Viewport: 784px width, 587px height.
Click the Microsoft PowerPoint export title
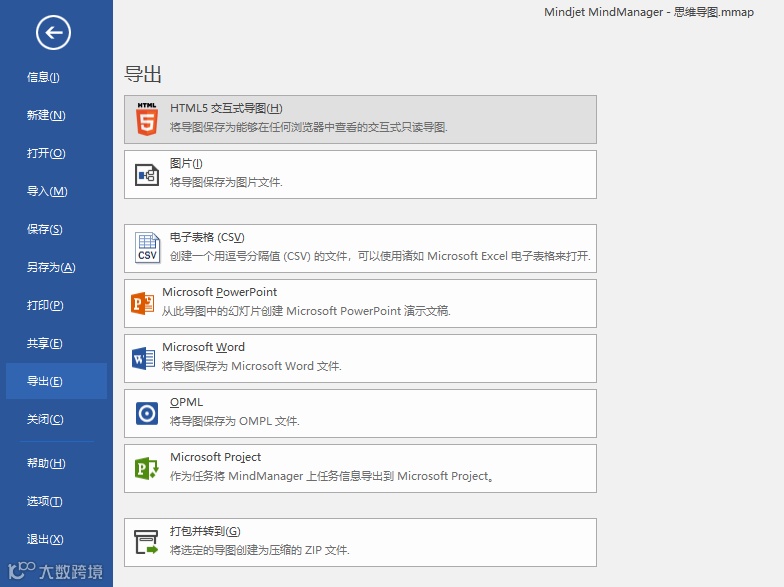tap(220, 292)
